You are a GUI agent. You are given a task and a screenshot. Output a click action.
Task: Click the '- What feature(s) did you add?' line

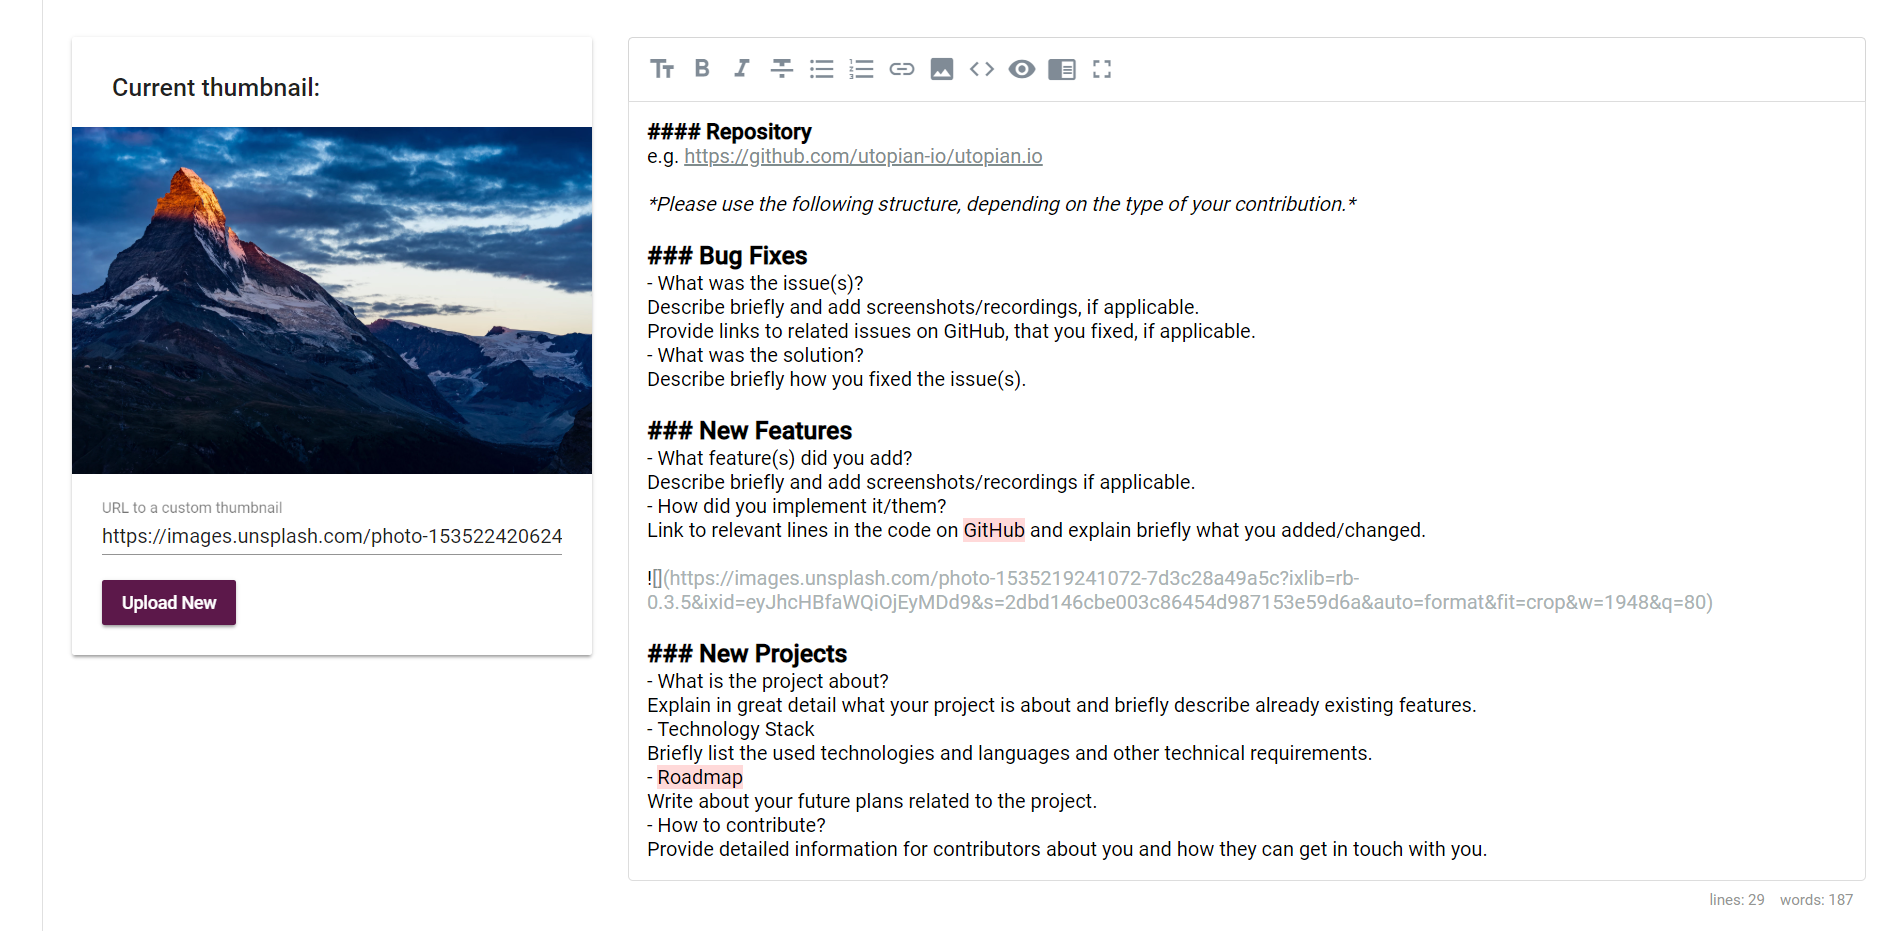click(x=780, y=458)
